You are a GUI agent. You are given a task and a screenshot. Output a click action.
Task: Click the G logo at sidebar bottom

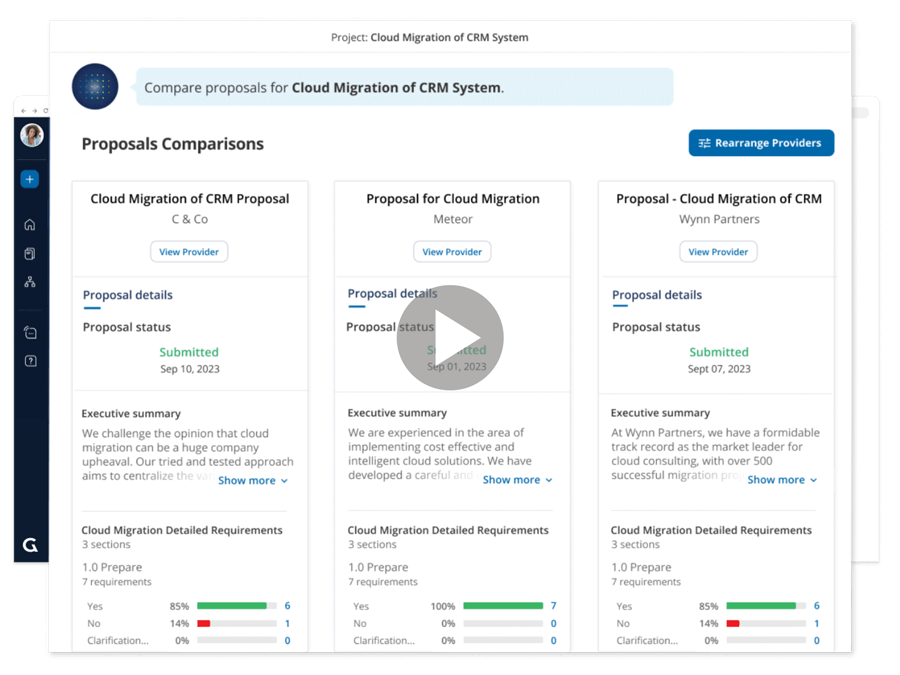[x=31, y=545]
